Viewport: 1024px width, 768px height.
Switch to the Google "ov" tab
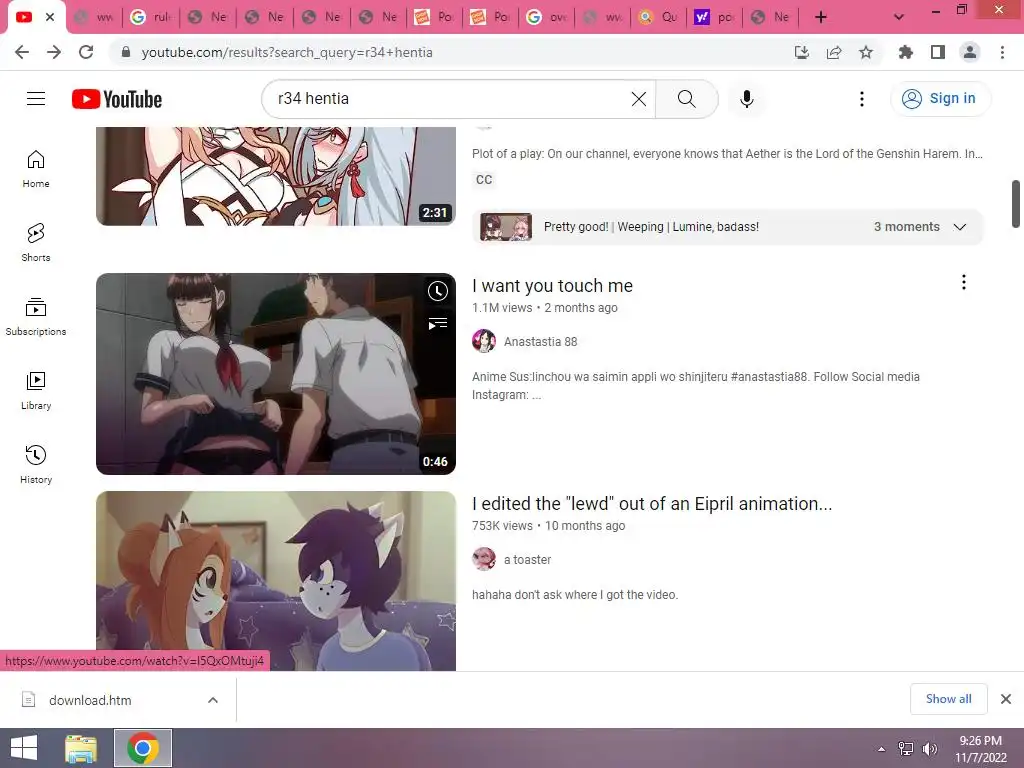[x=547, y=17]
